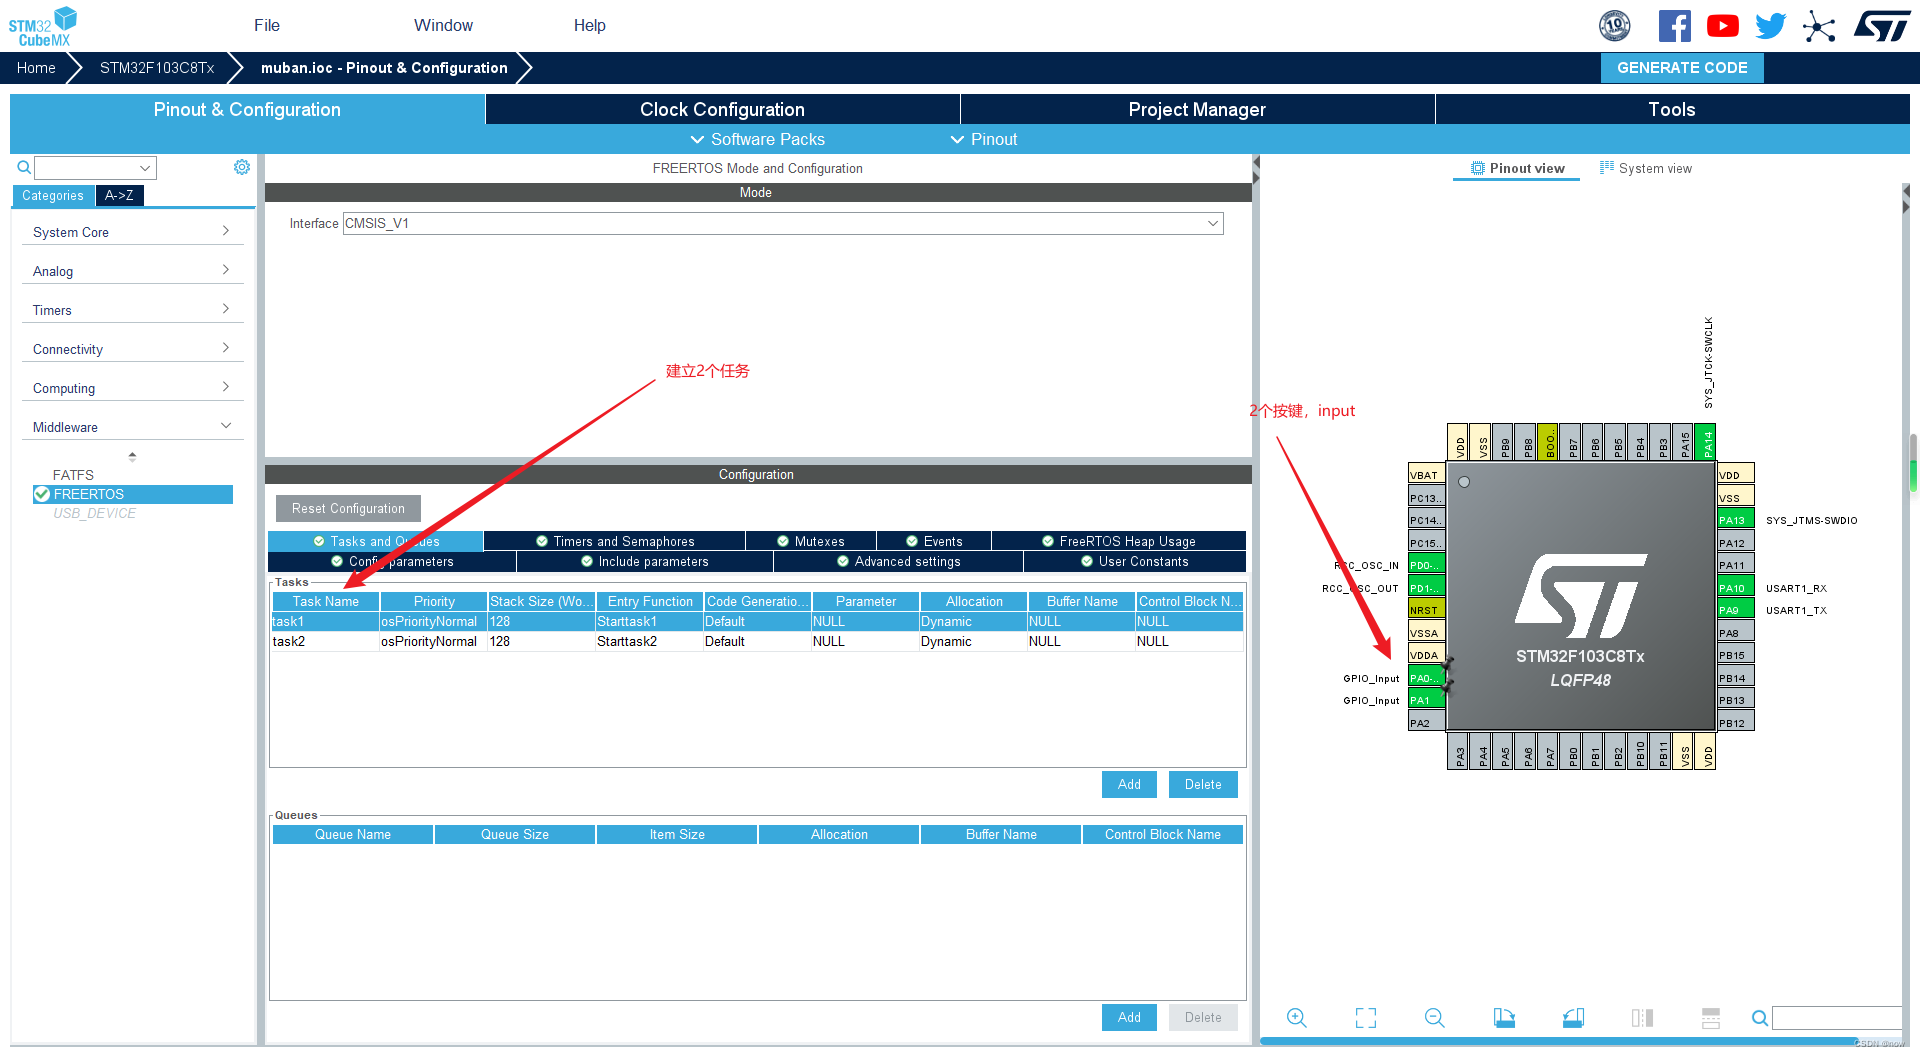Image resolution: width=1920 pixels, height=1057 pixels.
Task: Click the STM32CubeMX logo
Action: (42, 26)
